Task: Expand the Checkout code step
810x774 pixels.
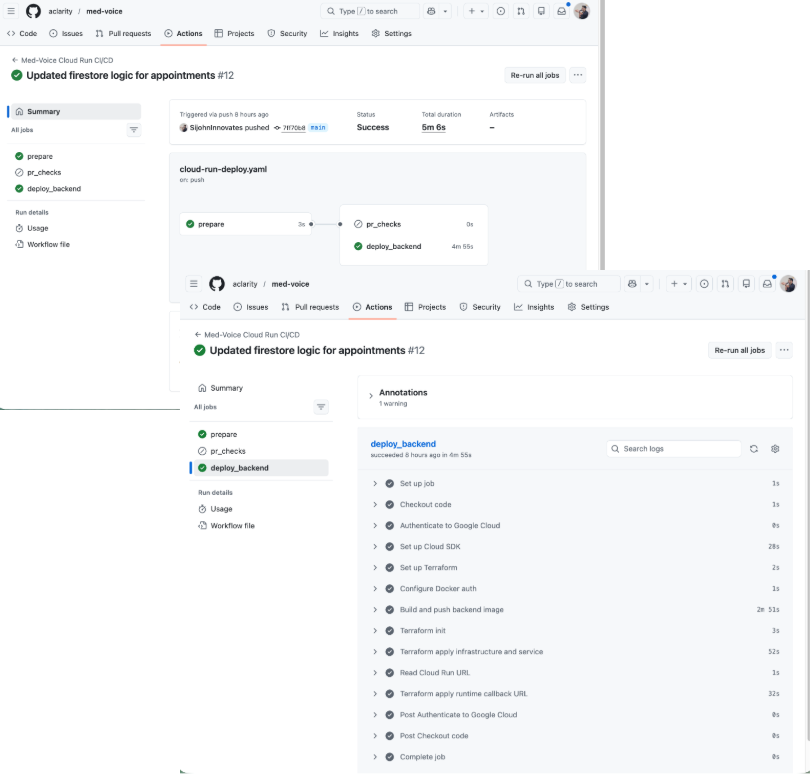Action: point(375,505)
